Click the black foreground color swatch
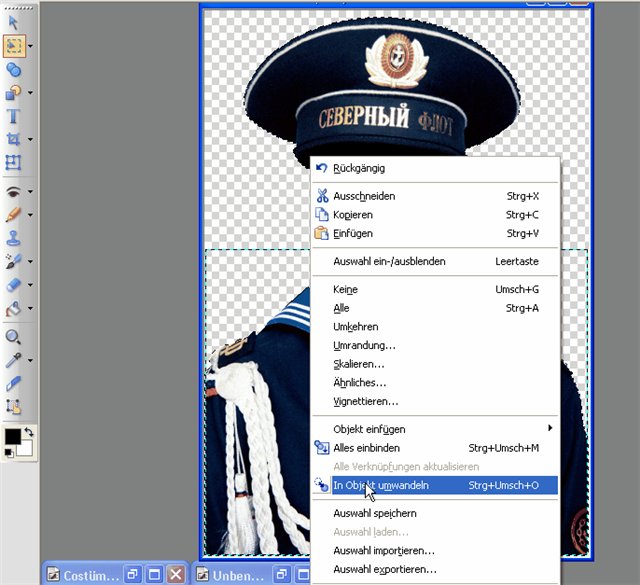 coord(13,436)
